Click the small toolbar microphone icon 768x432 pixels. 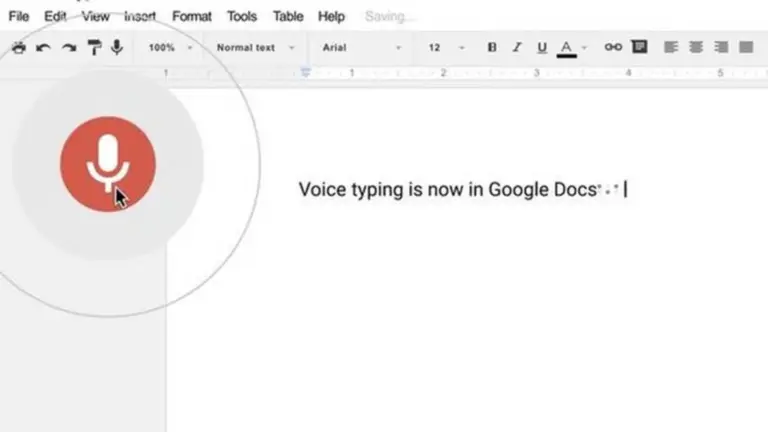coord(117,48)
